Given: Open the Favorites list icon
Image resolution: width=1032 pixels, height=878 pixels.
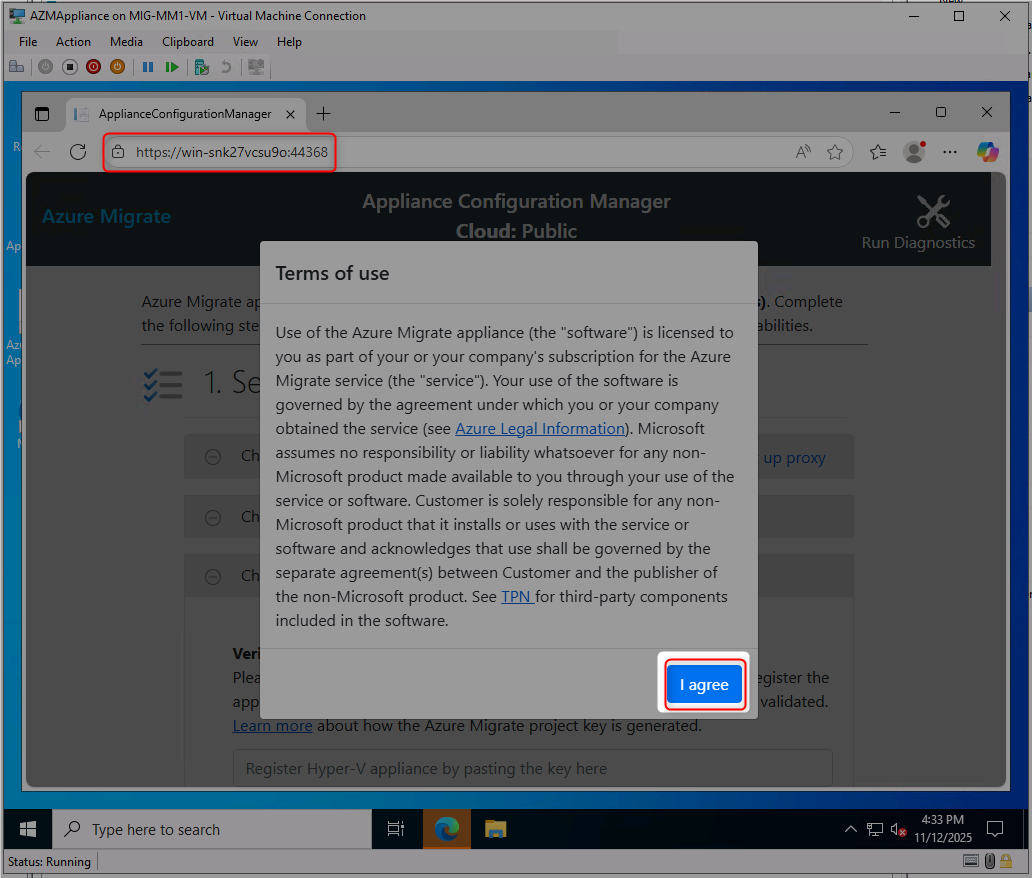Looking at the screenshot, I should (x=878, y=152).
